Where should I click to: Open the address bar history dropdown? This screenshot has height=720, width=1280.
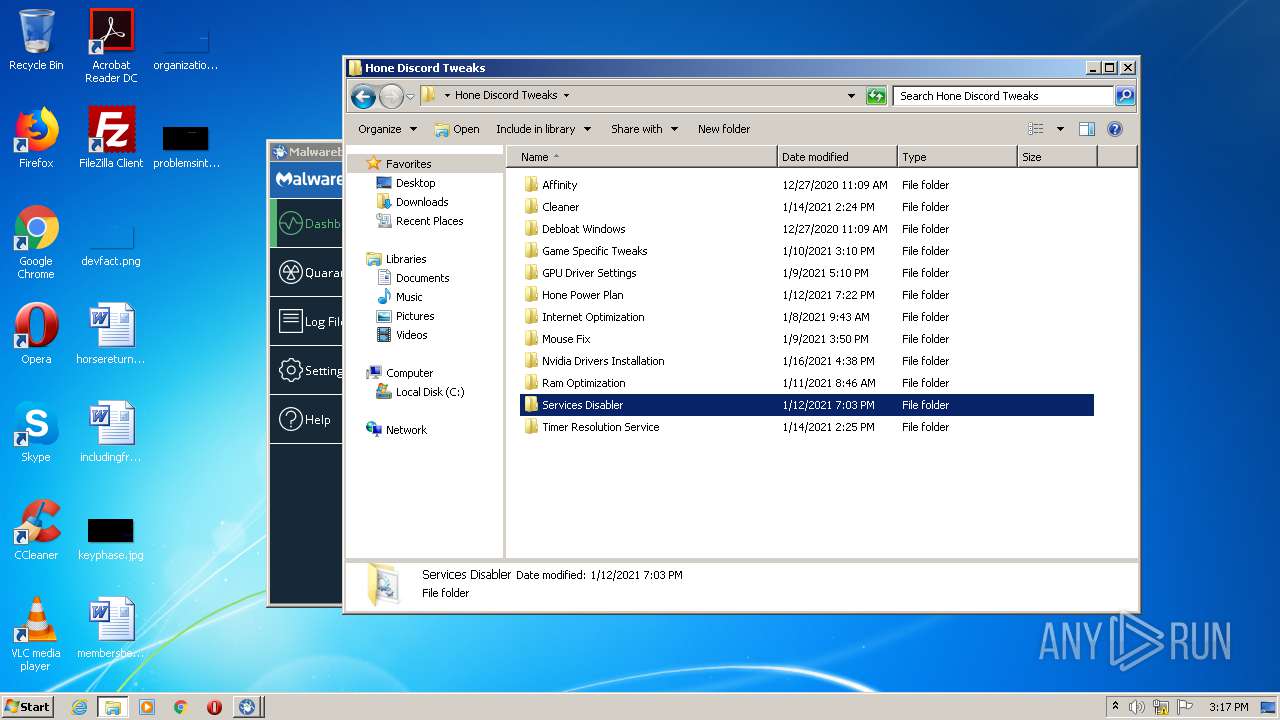point(851,96)
